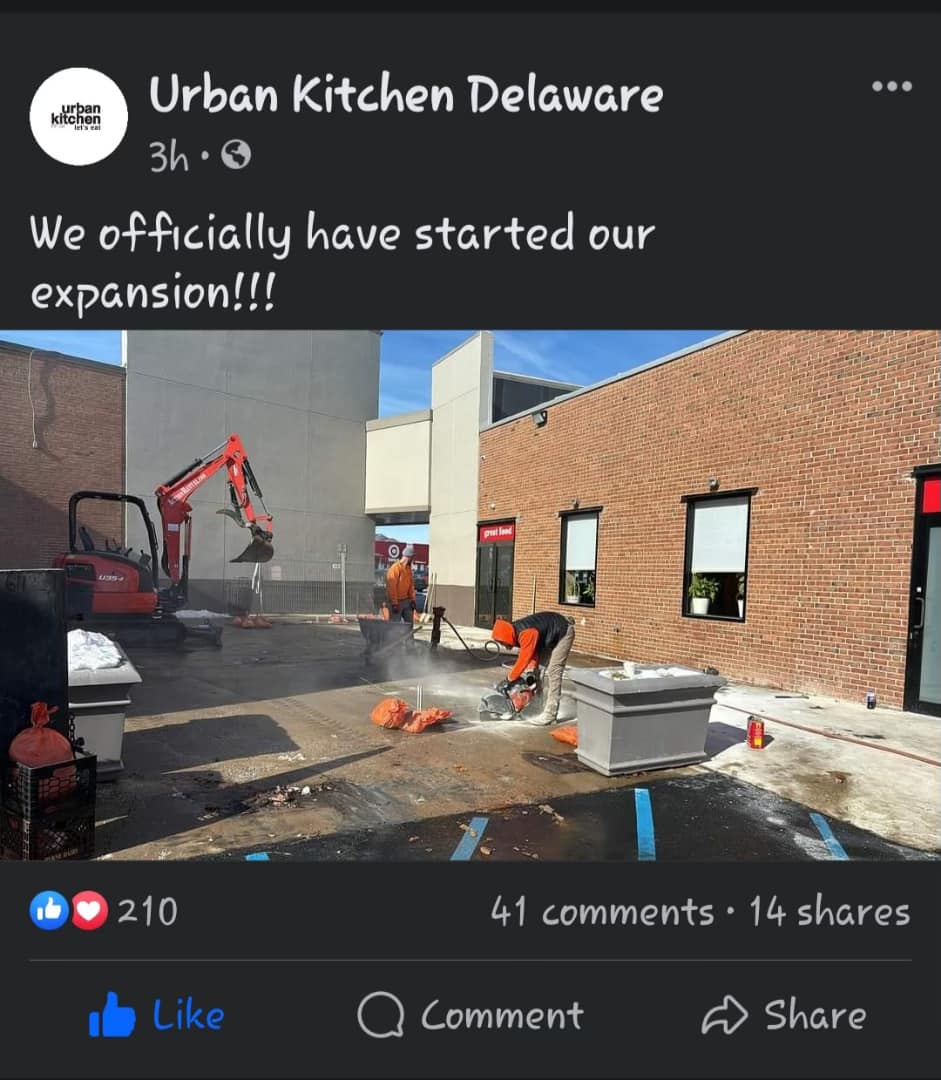Tap the speech bubble Comment icon

380,1015
